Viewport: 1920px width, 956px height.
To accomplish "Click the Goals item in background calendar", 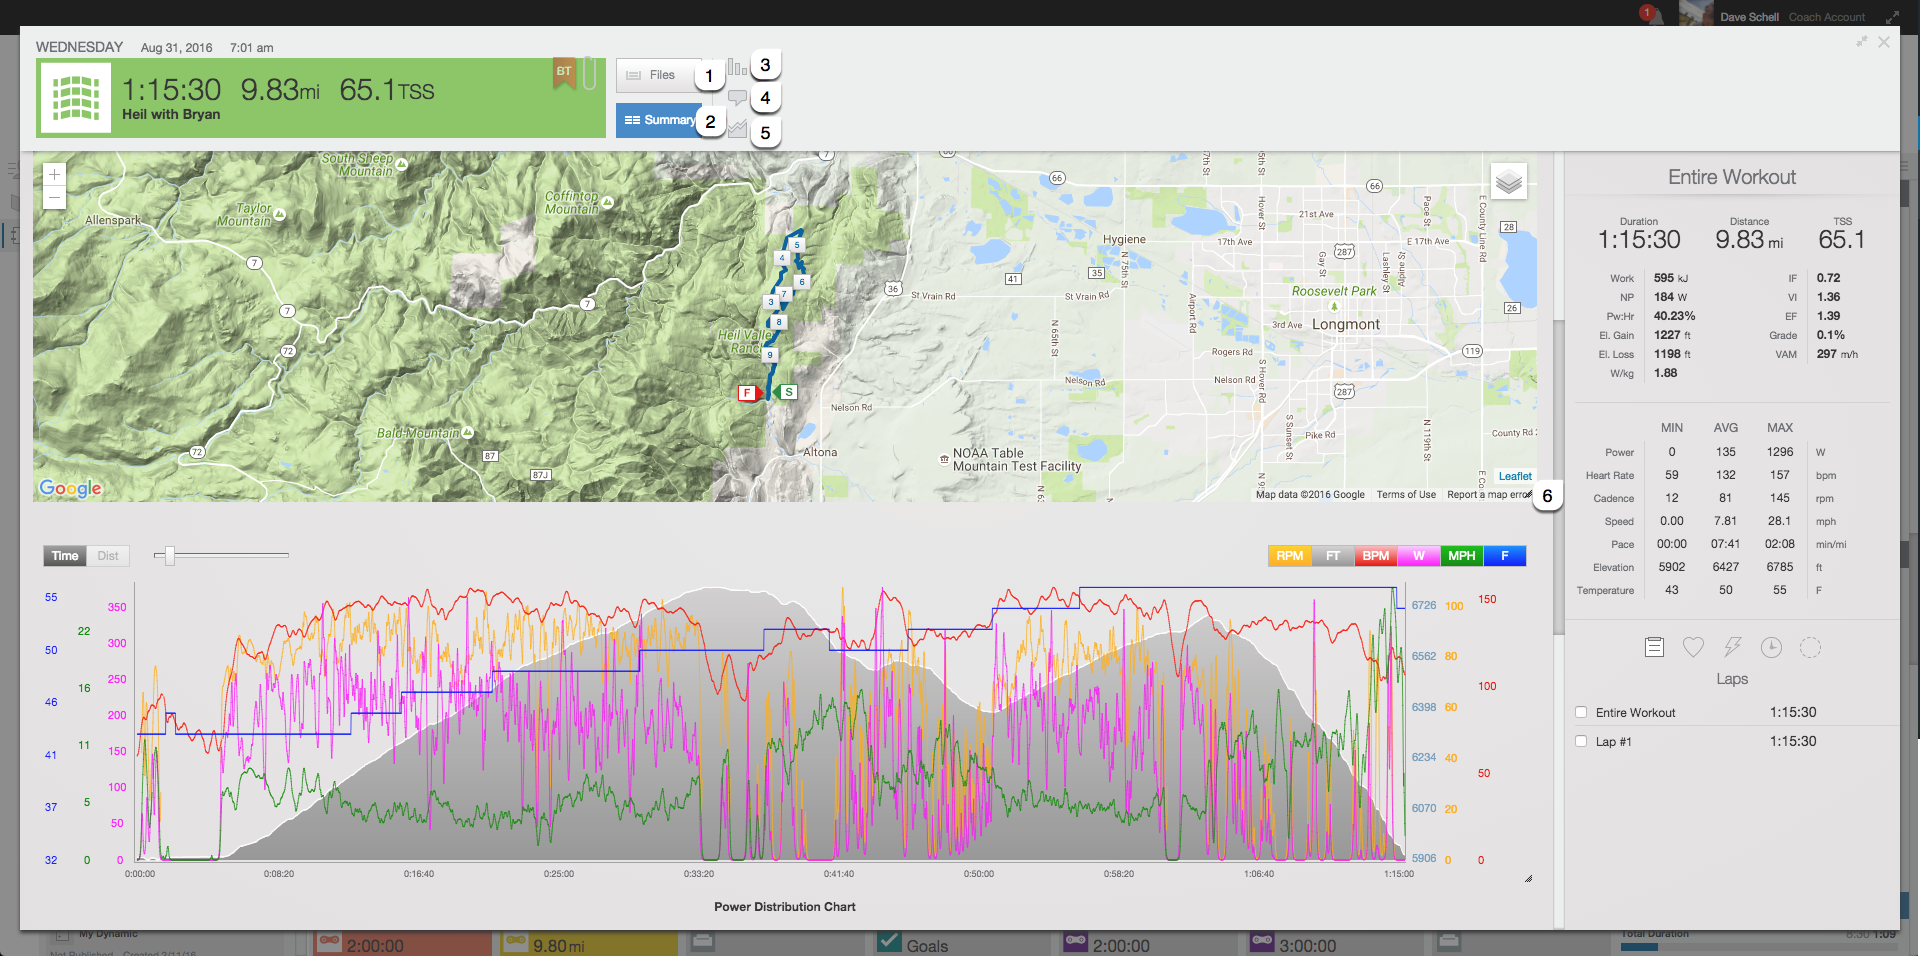I will [x=927, y=945].
